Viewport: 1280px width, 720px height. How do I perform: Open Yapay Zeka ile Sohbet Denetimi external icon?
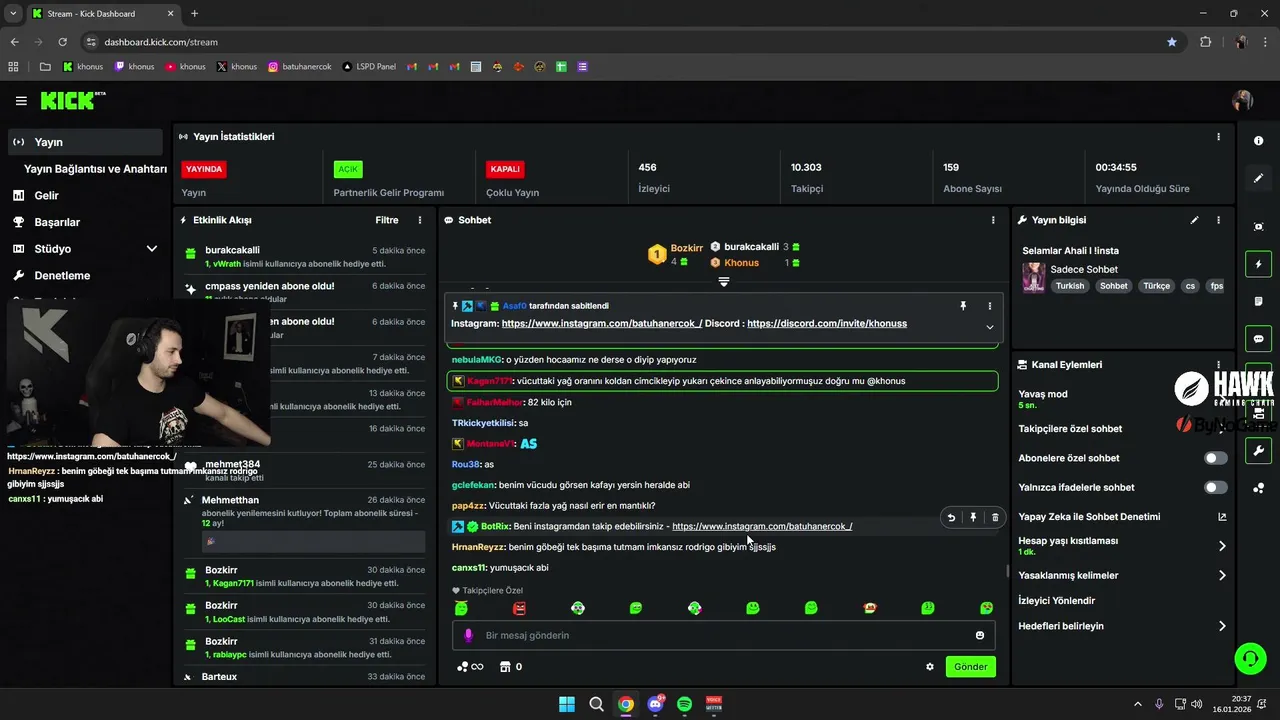tap(1222, 517)
